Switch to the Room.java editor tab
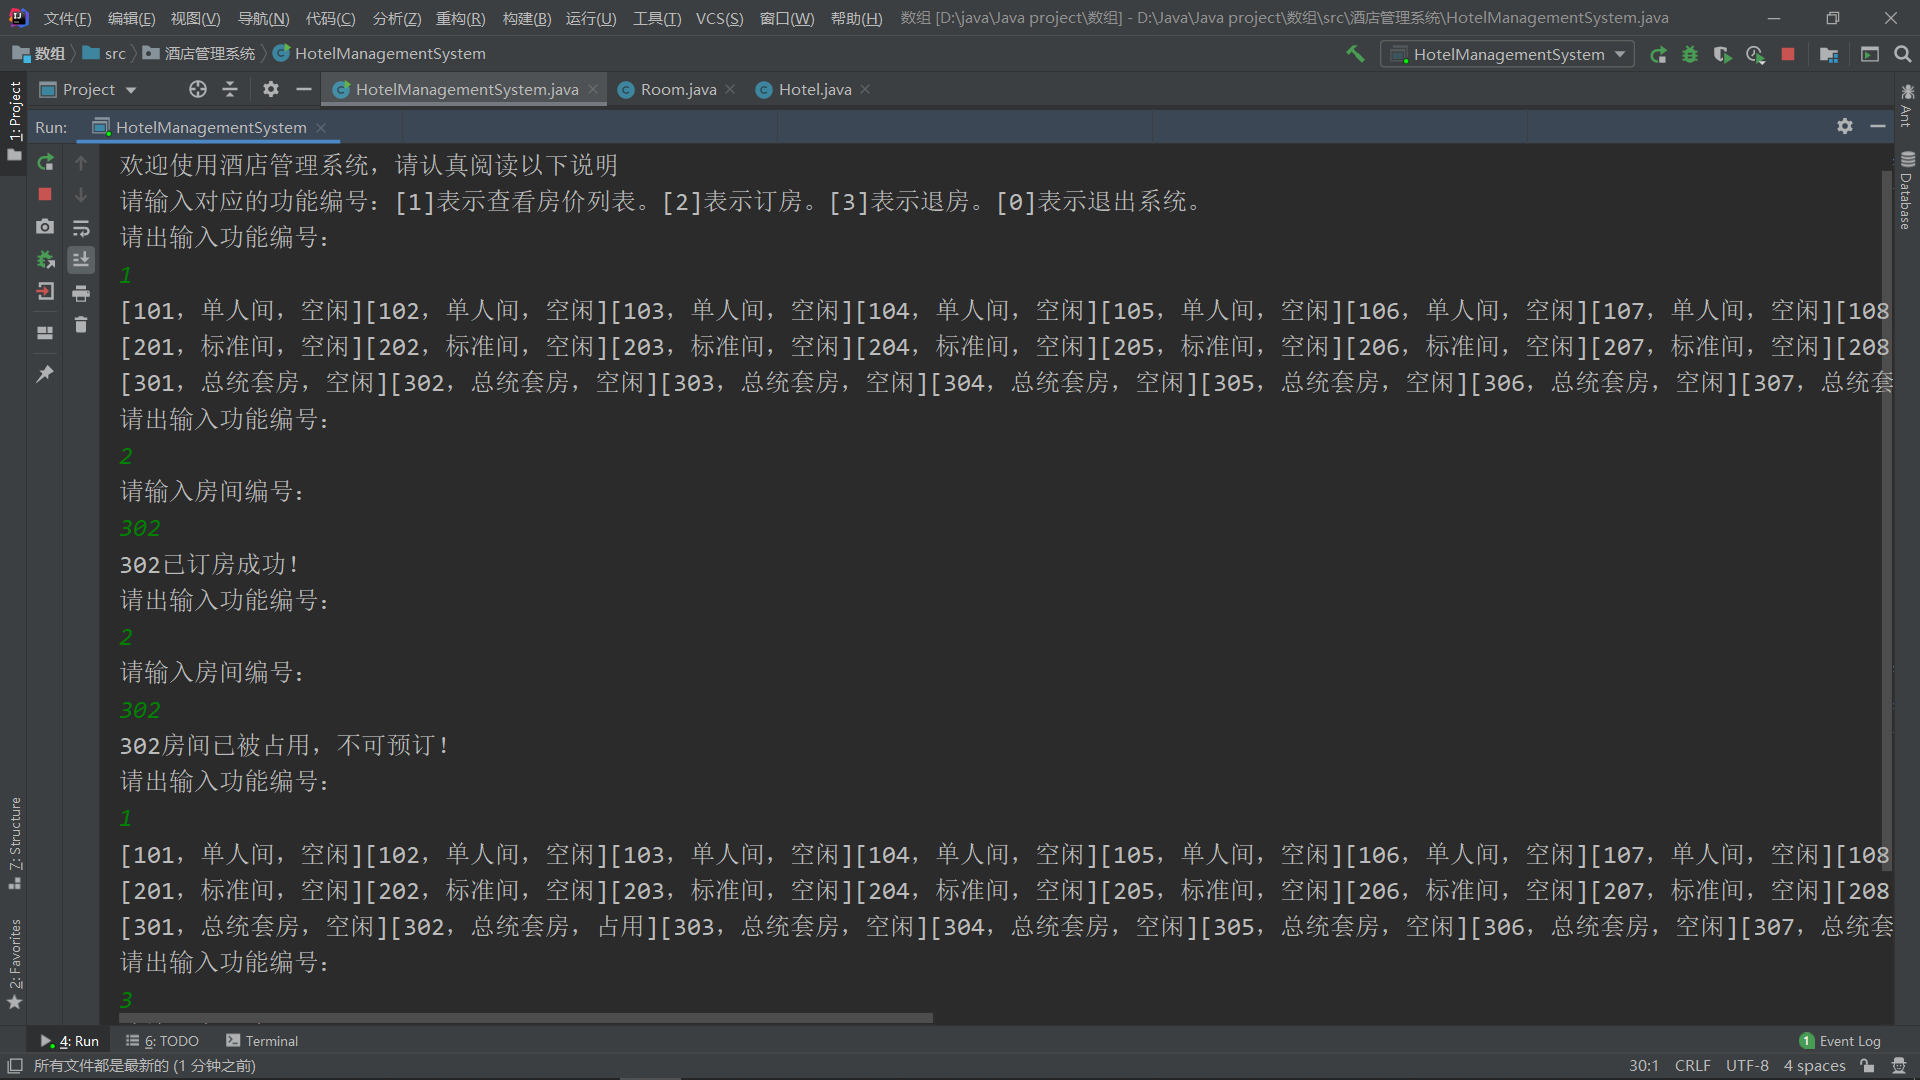The width and height of the screenshot is (1920, 1080). pos(677,90)
